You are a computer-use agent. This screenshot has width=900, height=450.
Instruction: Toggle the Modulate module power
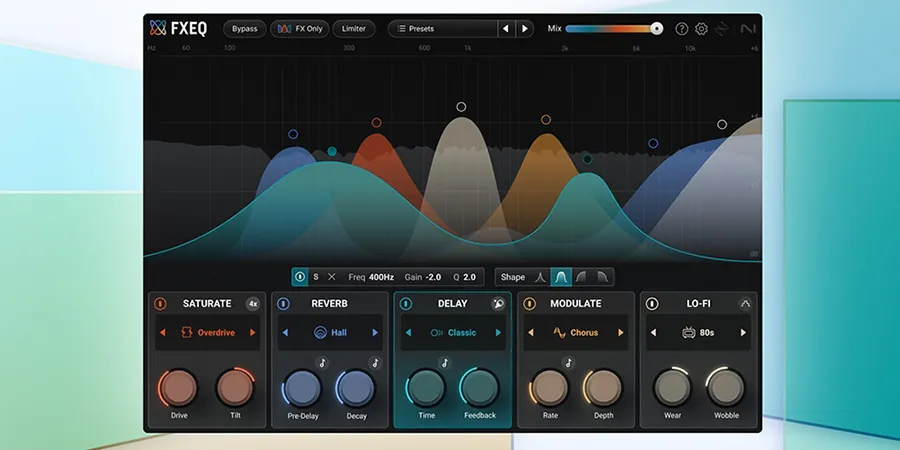tap(529, 304)
